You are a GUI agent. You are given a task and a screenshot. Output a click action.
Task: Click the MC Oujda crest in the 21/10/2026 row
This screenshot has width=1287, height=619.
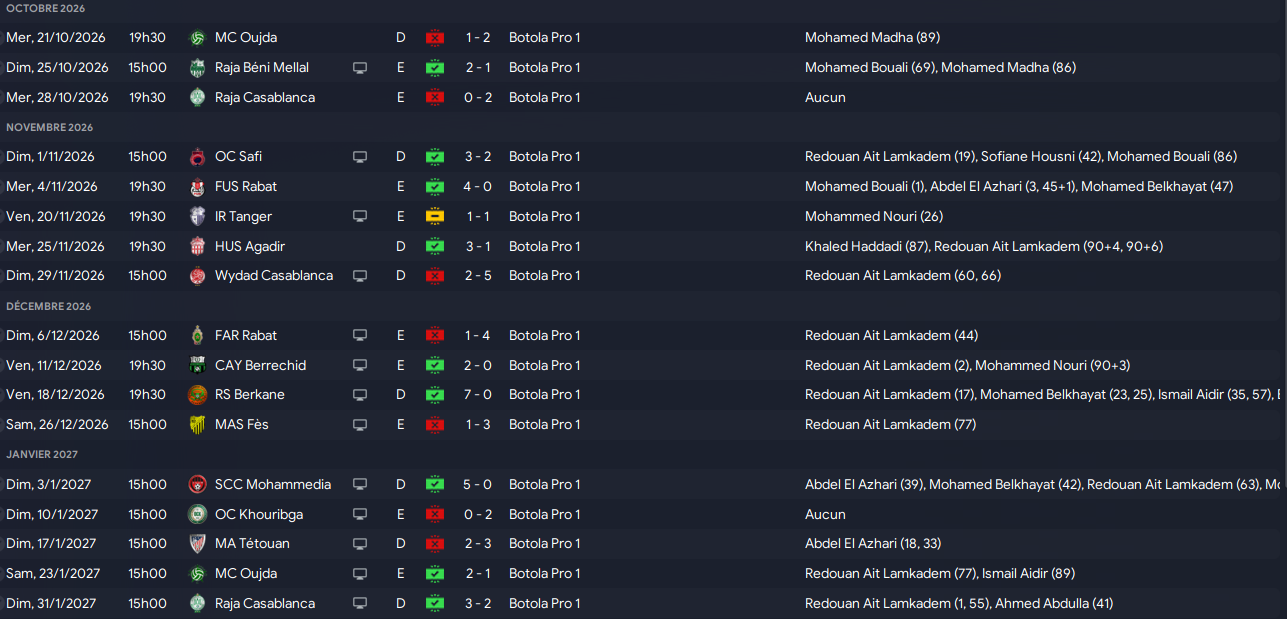pos(197,38)
